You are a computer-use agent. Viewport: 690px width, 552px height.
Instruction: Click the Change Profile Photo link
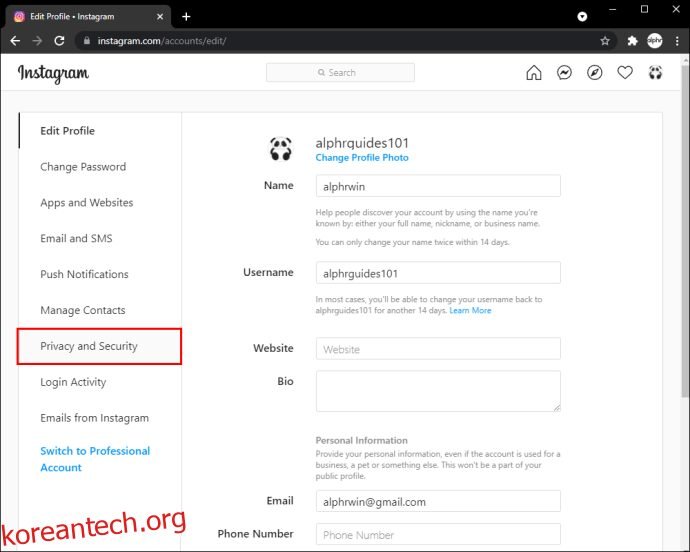click(x=362, y=158)
